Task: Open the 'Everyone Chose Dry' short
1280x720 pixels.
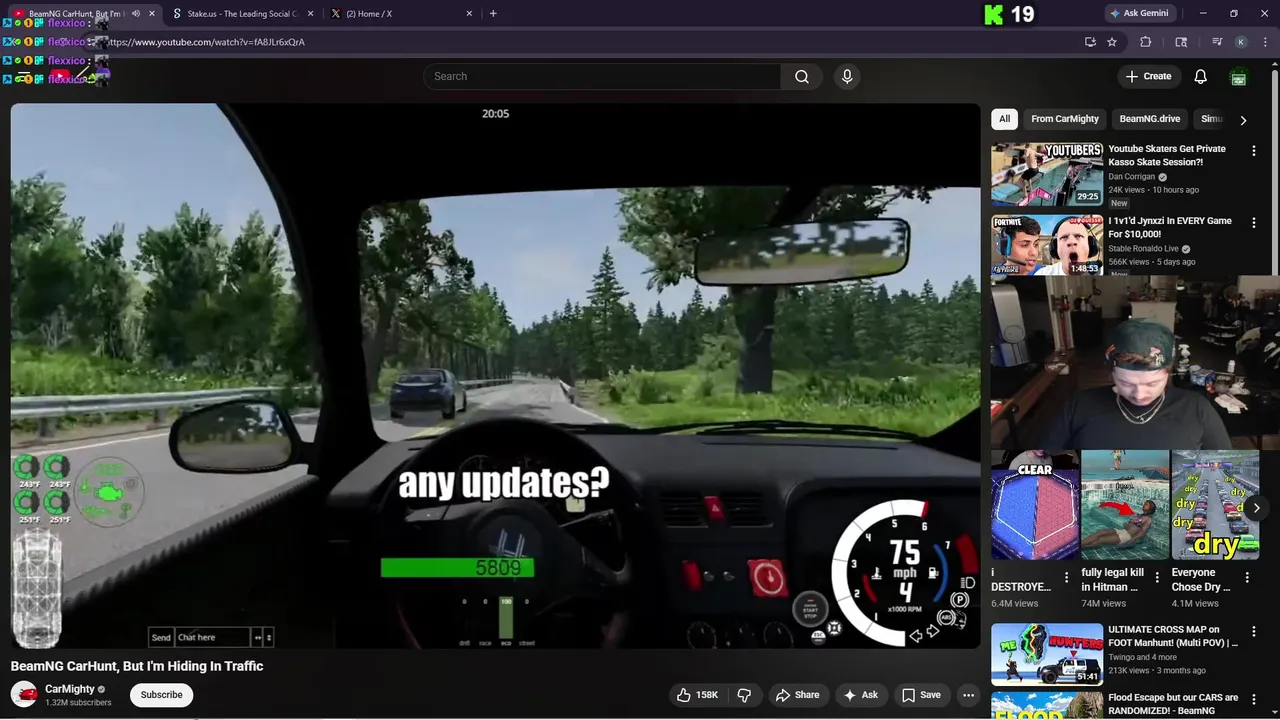Action: 1214,505
